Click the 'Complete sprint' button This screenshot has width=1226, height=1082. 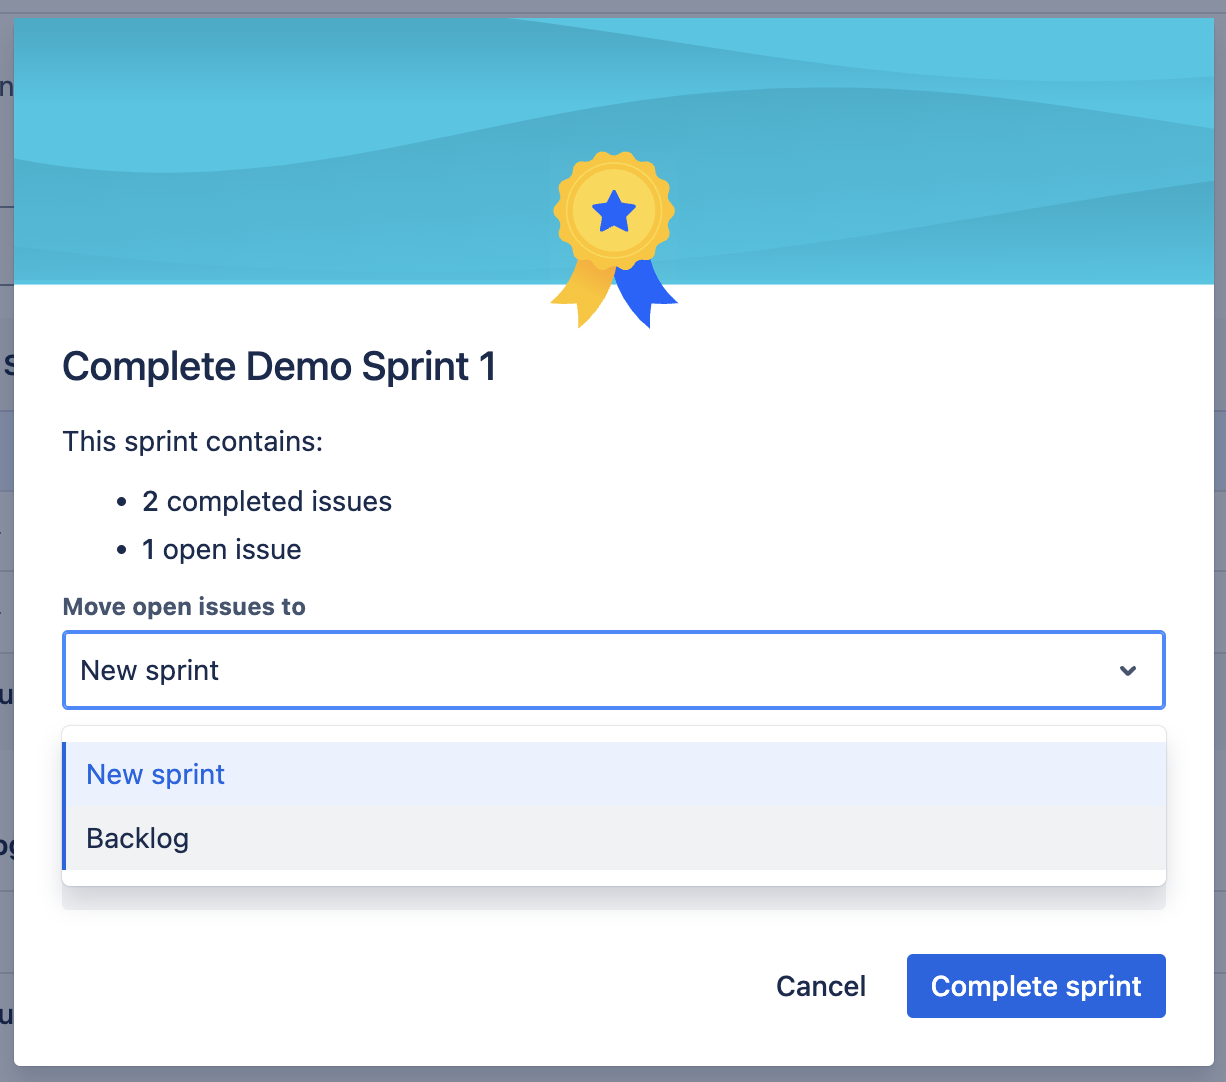pos(1035,985)
